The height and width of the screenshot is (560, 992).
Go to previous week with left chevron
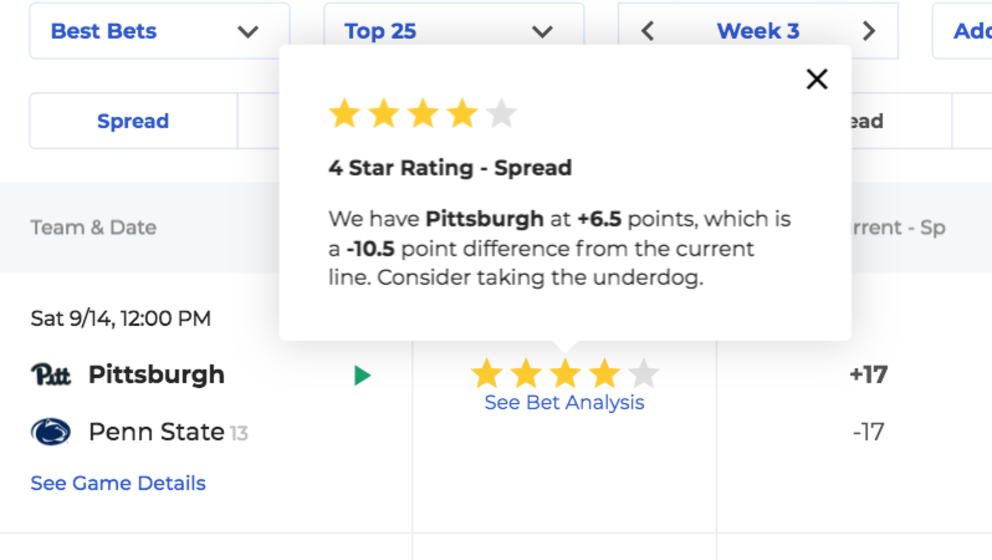(647, 31)
